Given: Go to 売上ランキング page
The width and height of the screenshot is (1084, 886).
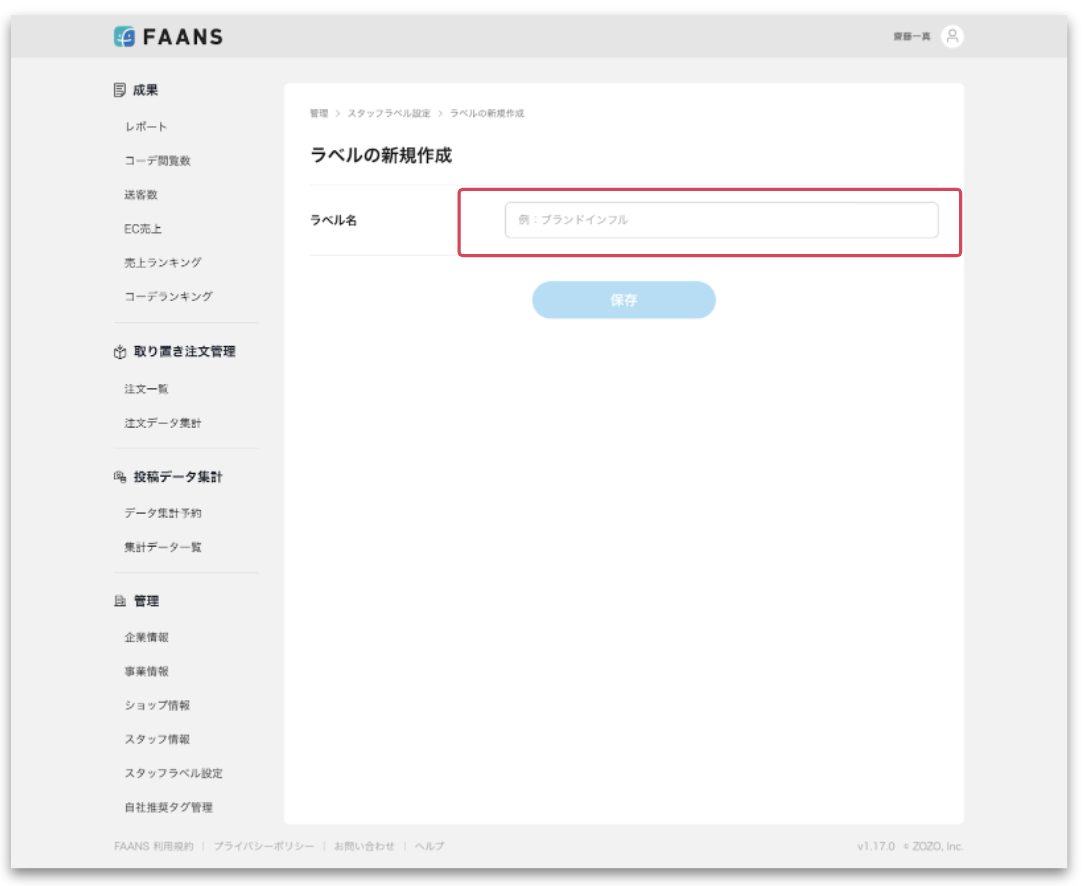Looking at the screenshot, I should tap(163, 262).
